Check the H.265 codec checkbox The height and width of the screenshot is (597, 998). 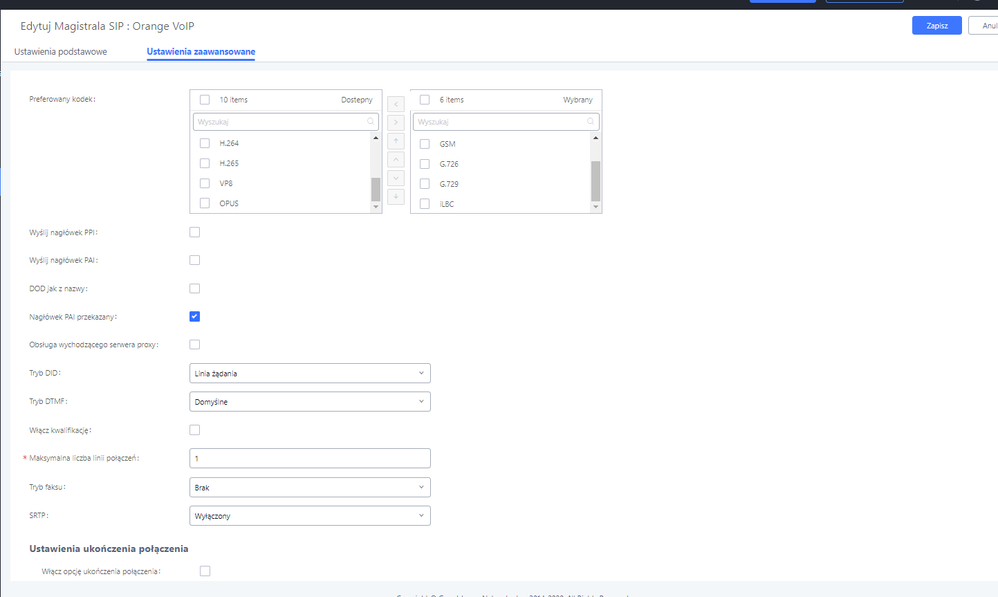(x=205, y=164)
